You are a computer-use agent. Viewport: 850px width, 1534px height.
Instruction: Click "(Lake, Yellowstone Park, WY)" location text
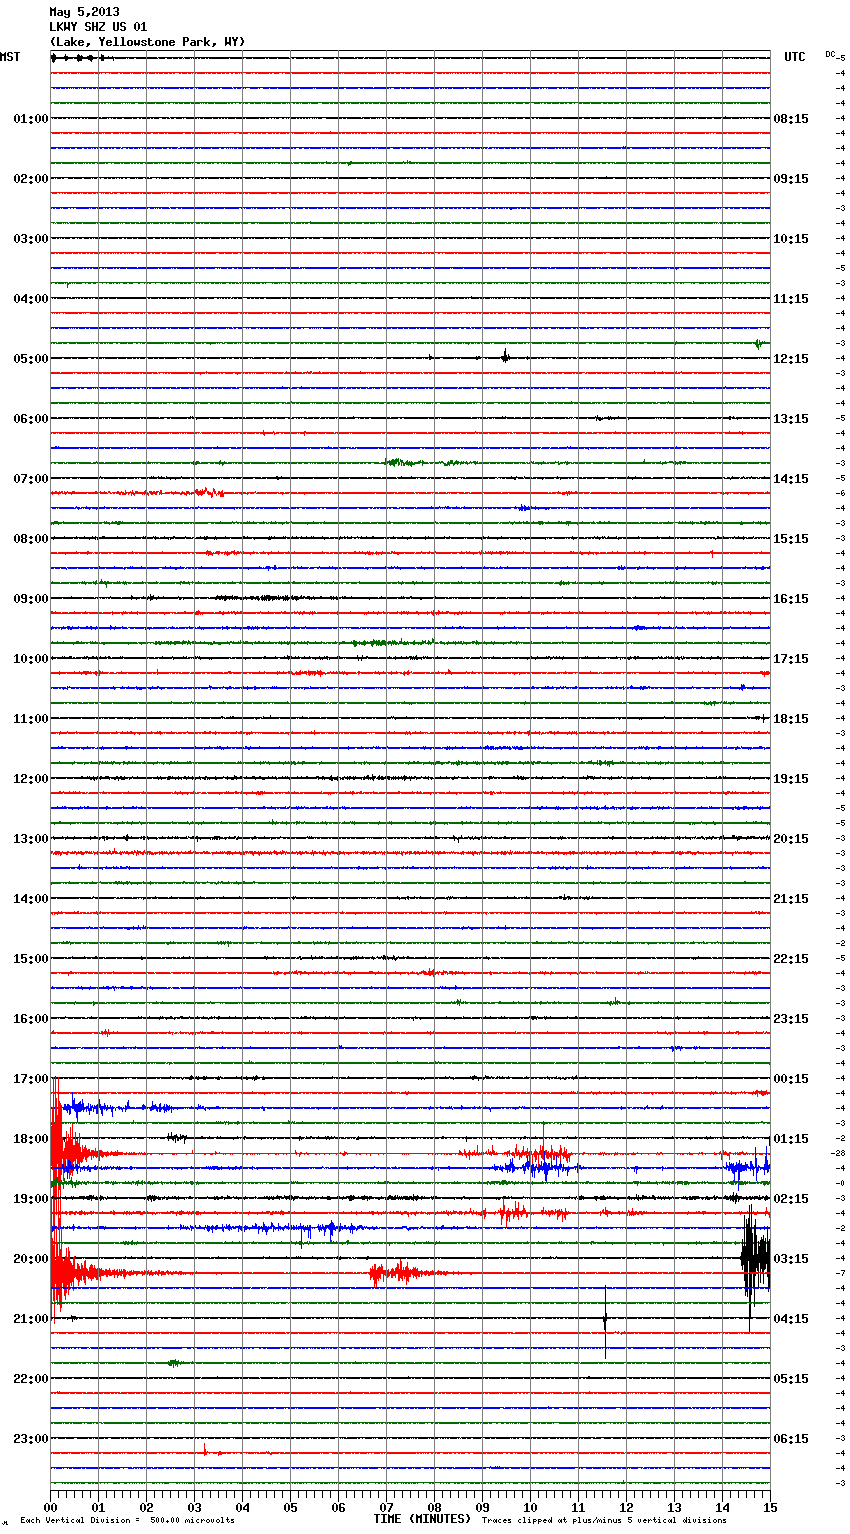point(147,42)
